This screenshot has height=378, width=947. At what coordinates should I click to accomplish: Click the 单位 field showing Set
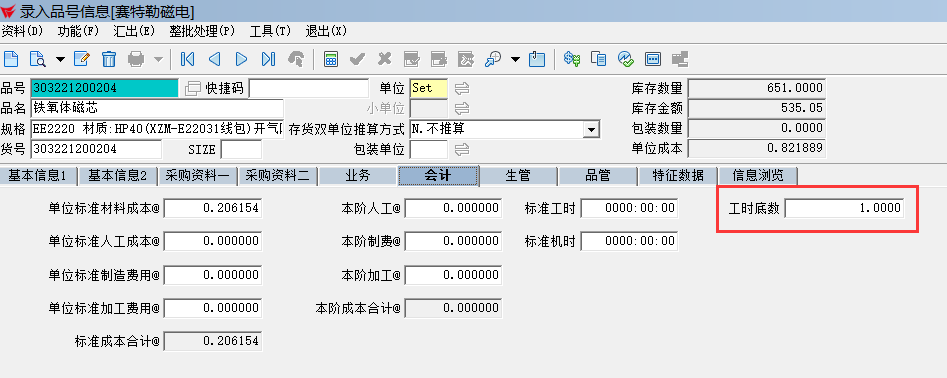[x=429, y=88]
